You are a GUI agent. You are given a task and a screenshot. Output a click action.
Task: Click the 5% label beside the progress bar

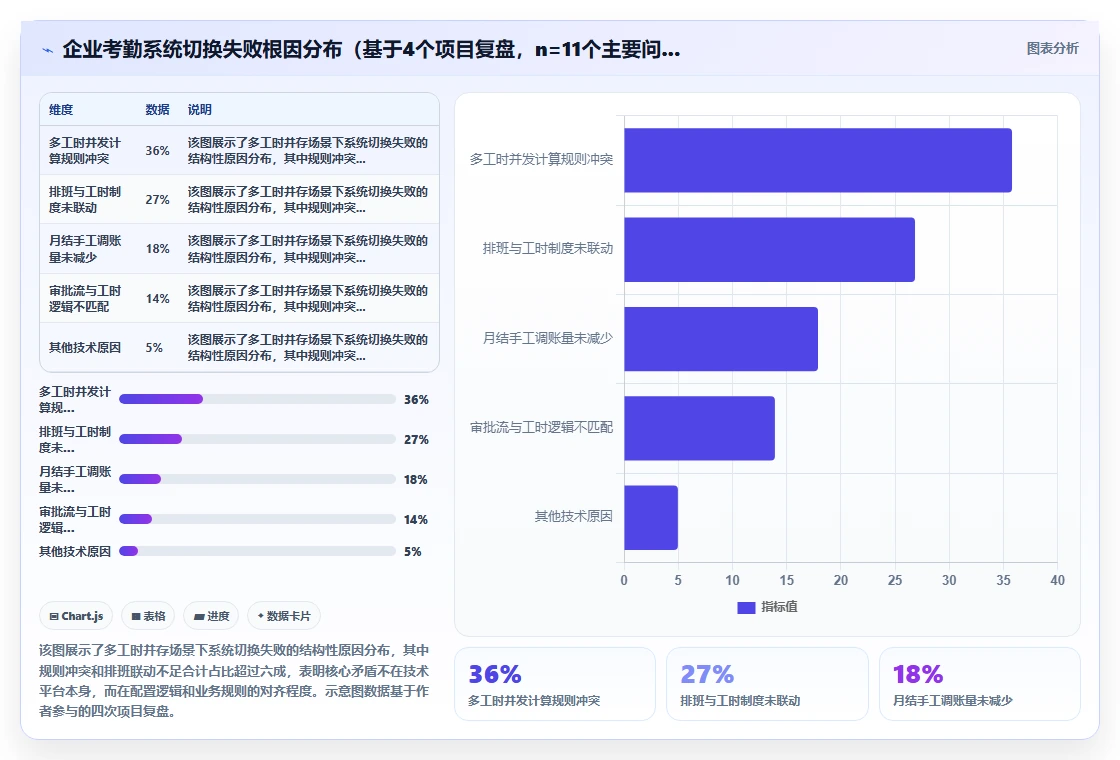[413, 551]
